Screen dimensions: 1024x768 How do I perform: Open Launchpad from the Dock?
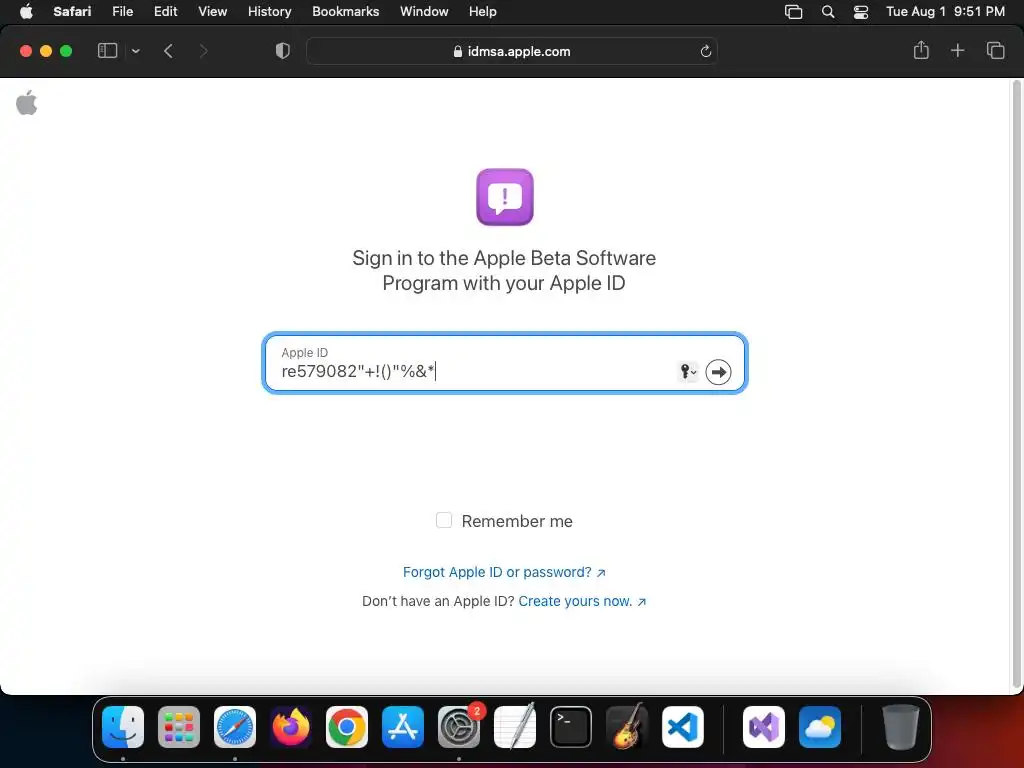click(x=179, y=727)
